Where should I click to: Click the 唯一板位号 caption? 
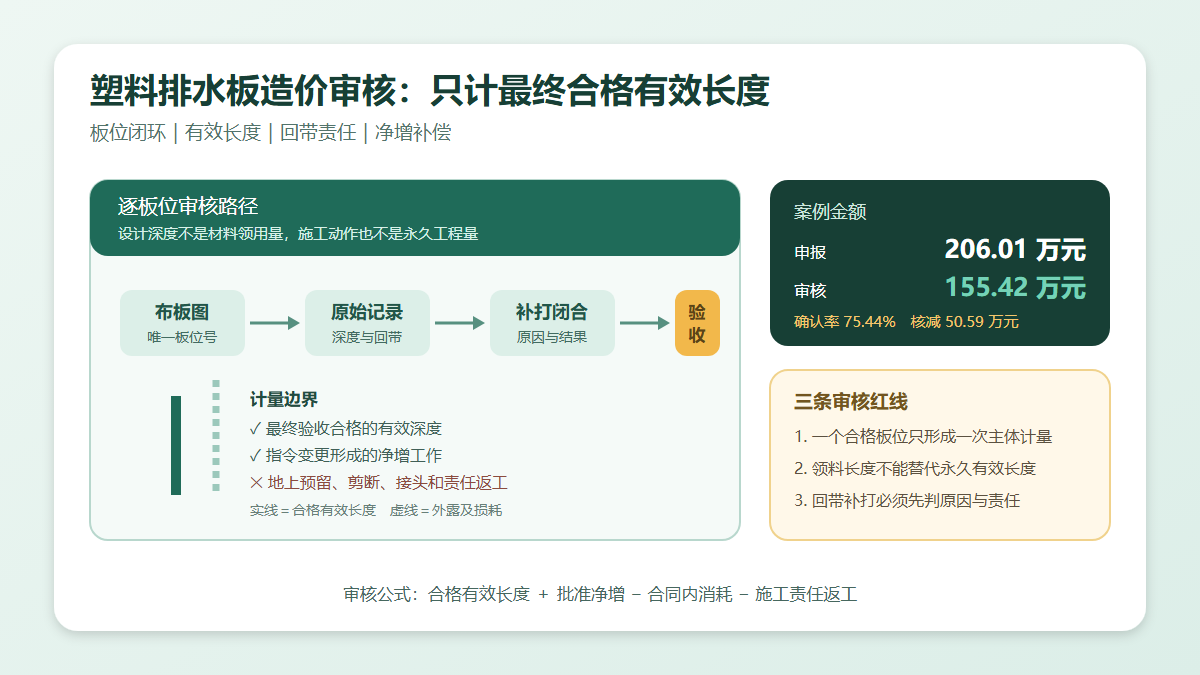[182, 338]
